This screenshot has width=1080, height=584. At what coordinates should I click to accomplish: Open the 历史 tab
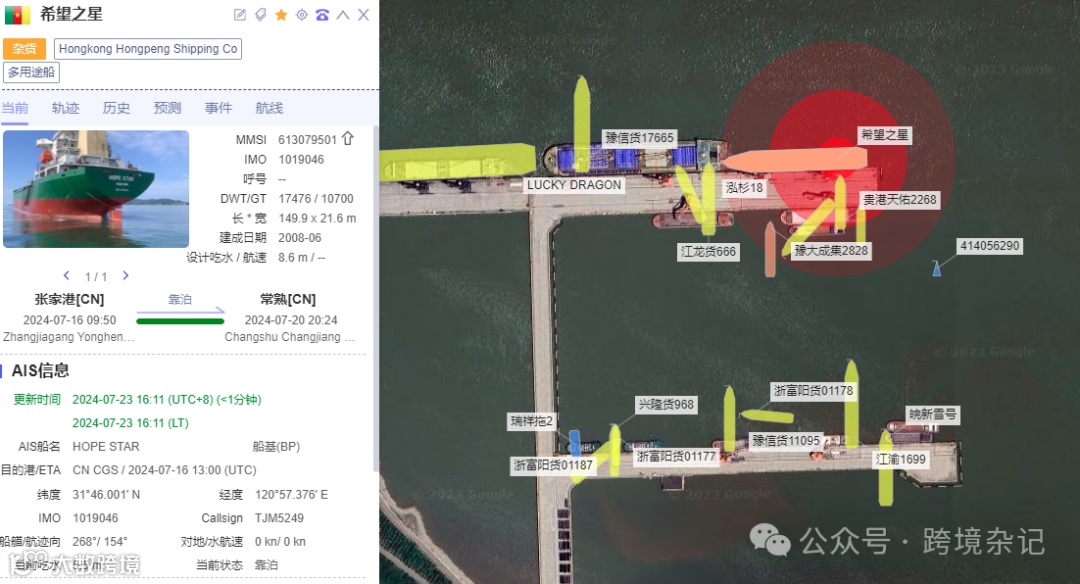point(116,108)
